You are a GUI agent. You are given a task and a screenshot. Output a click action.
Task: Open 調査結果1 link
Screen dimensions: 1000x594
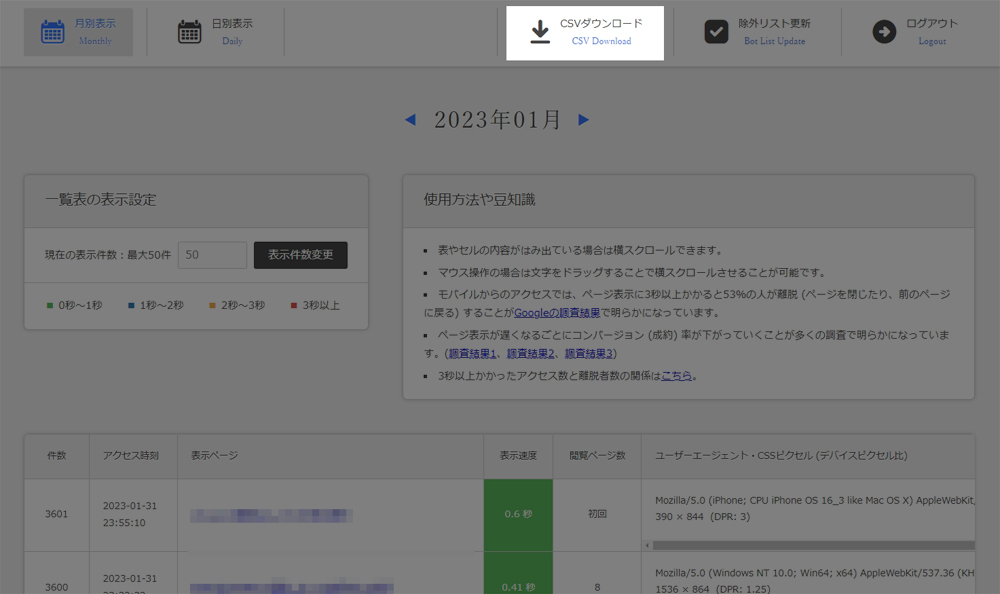click(x=472, y=353)
